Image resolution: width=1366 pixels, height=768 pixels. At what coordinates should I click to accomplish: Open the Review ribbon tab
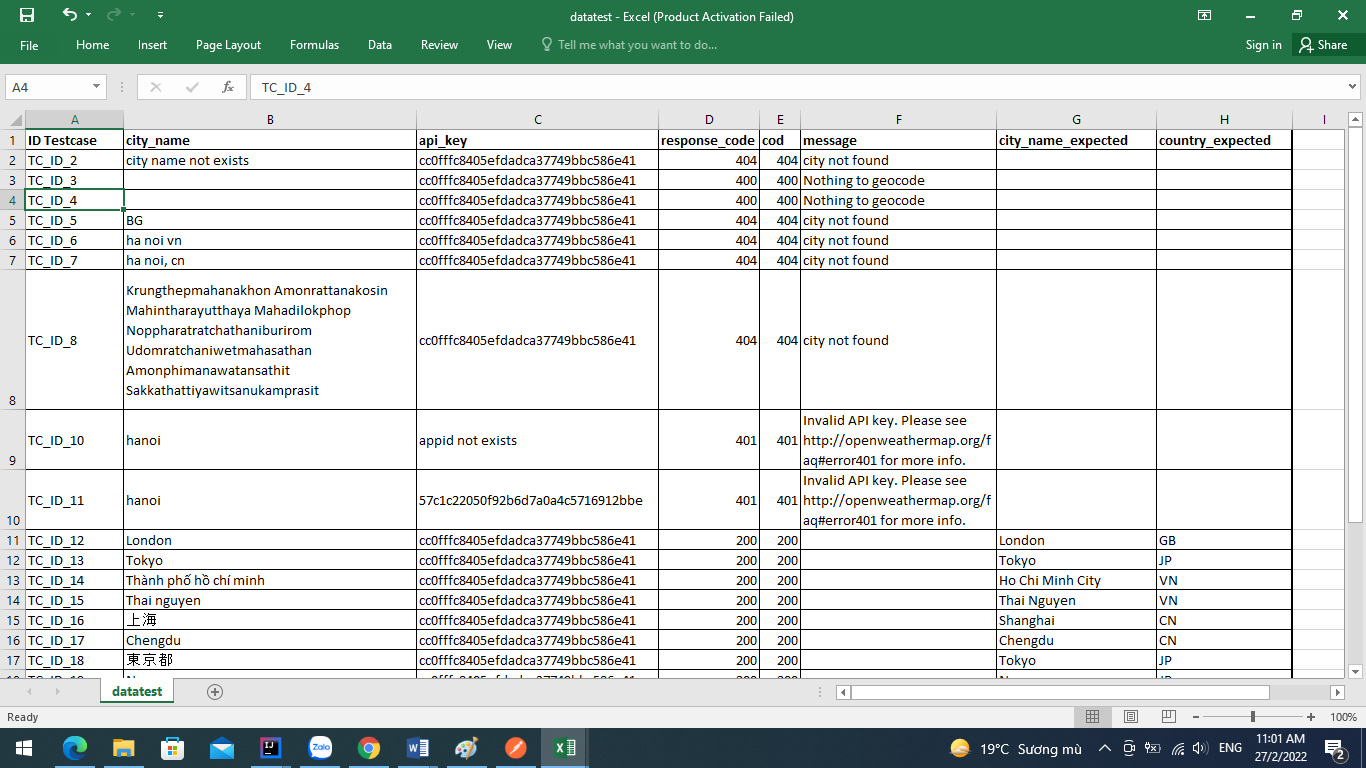pyautogui.click(x=439, y=45)
